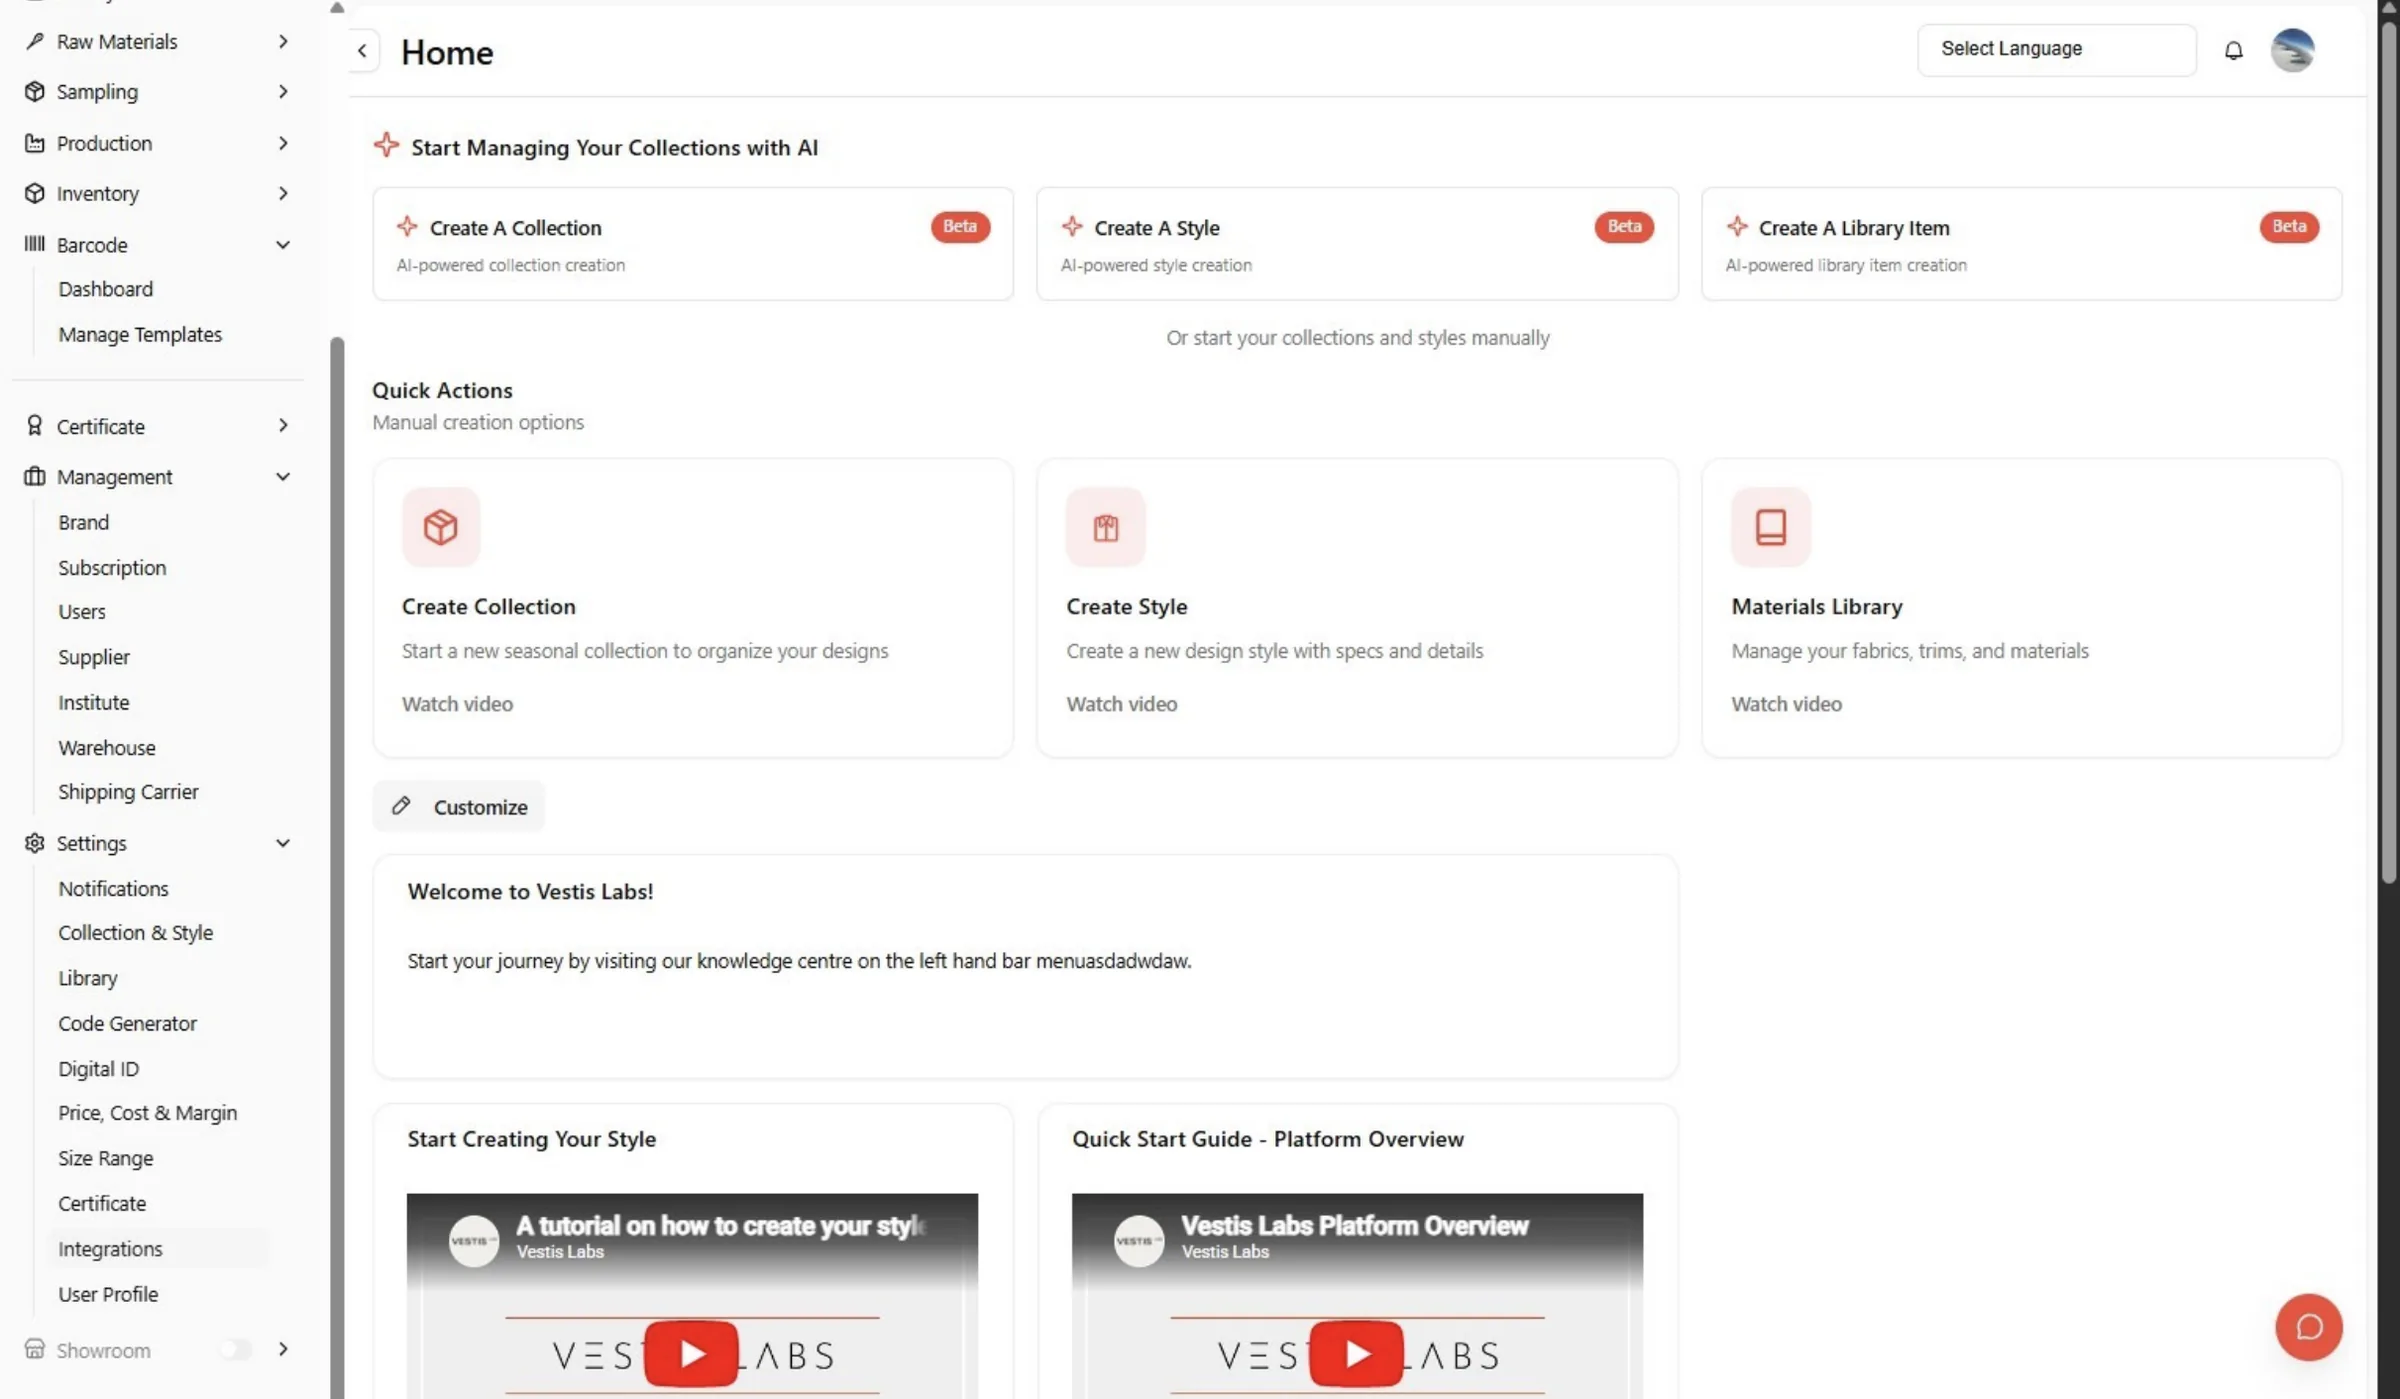Open Integrations settings page
Screen dimensions: 2400x1399
point(110,1248)
